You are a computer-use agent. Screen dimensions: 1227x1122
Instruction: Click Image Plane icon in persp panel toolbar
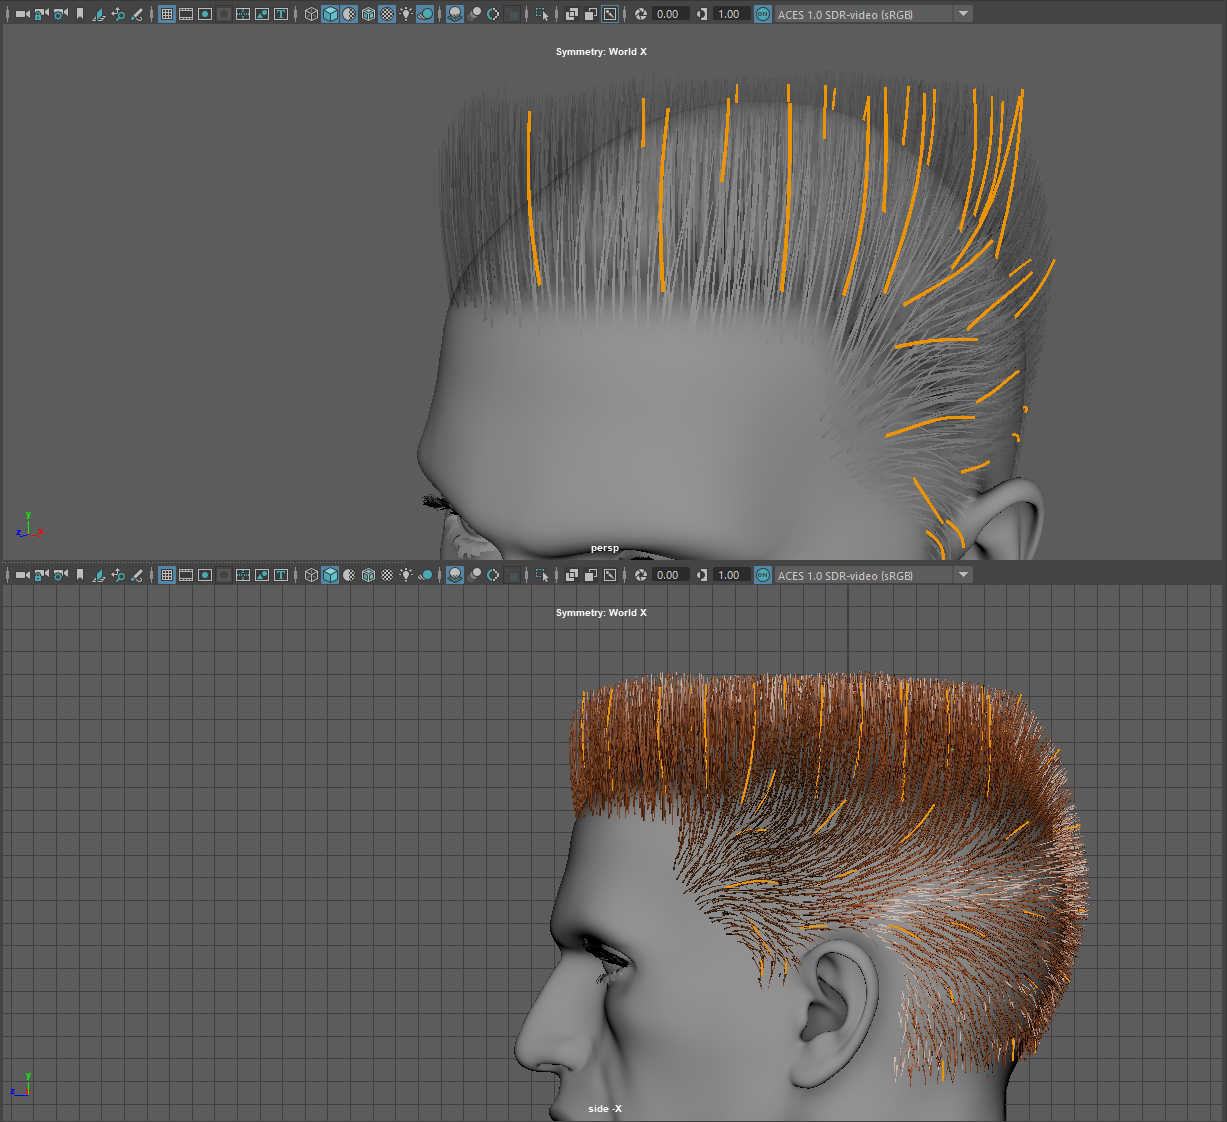(99, 14)
